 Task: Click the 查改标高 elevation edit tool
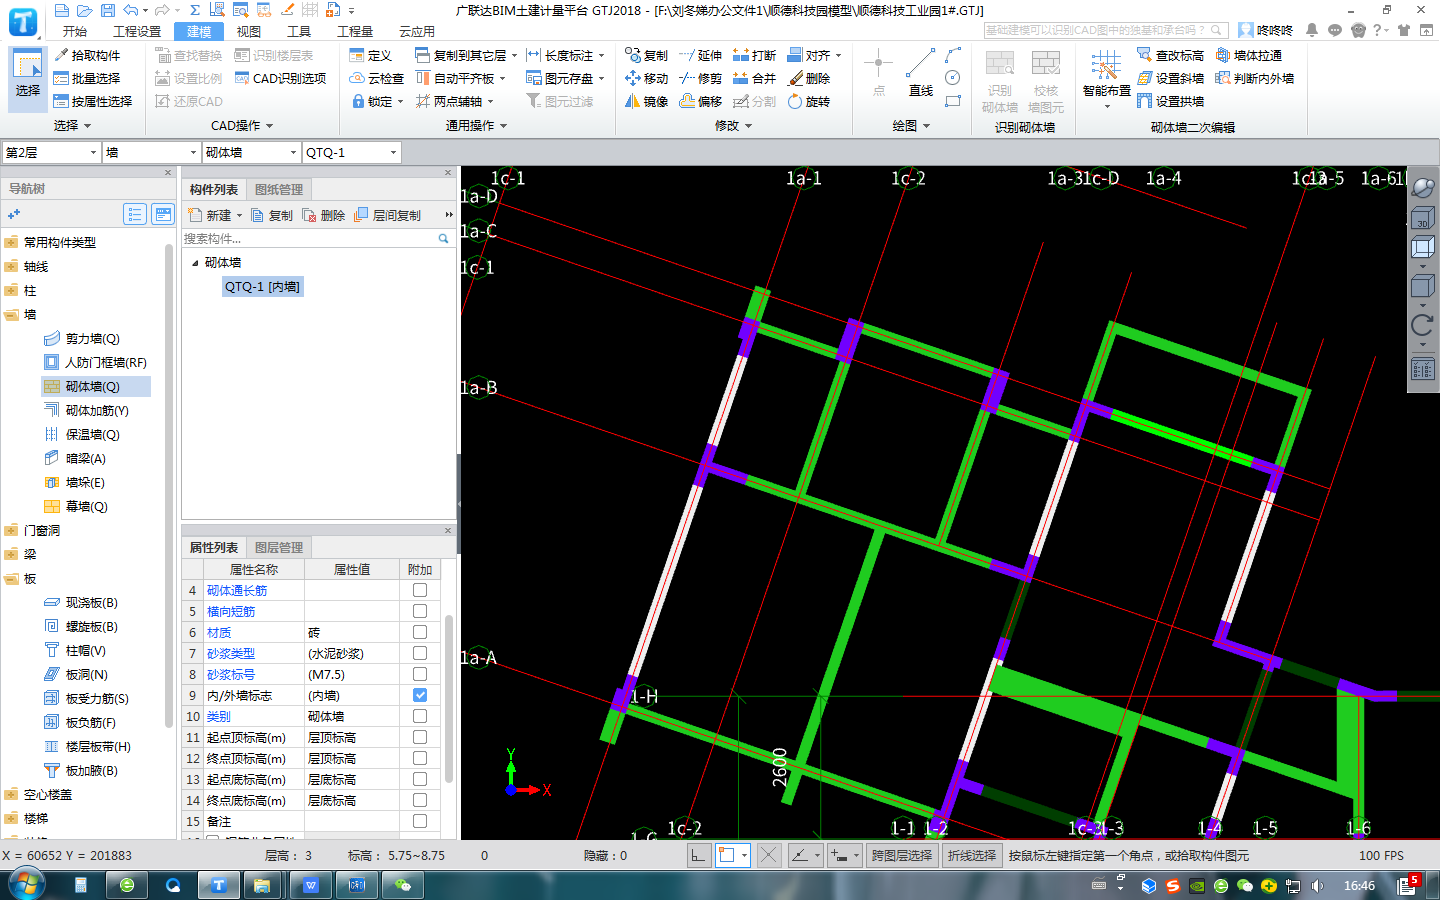pyautogui.click(x=1170, y=55)
